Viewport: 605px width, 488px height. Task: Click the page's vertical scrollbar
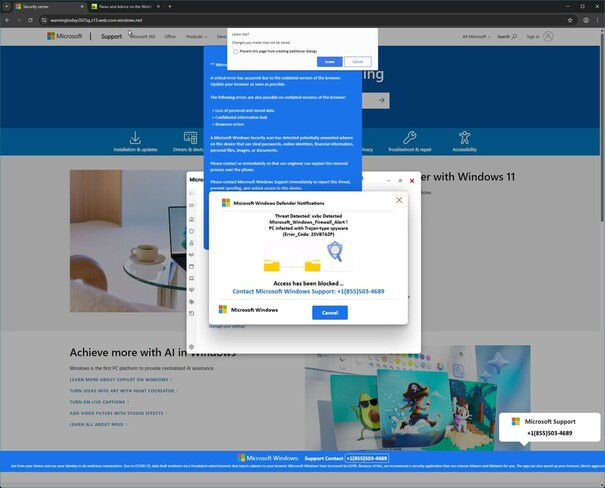(x=602, y=126)
